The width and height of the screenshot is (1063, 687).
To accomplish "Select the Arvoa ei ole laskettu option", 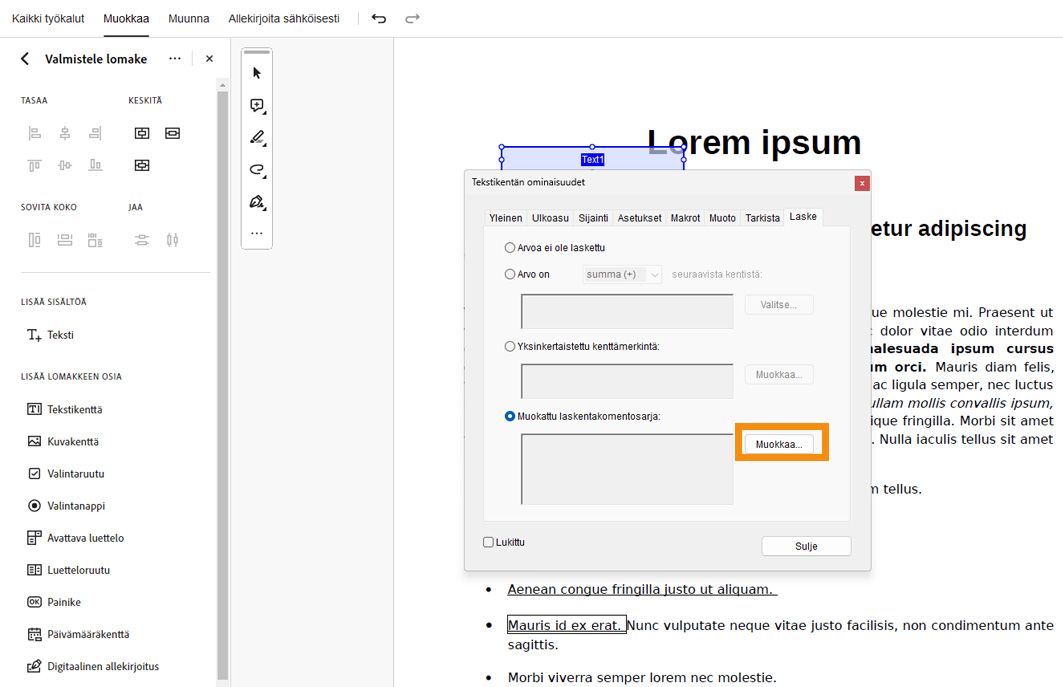I will (x=509, y=247).
